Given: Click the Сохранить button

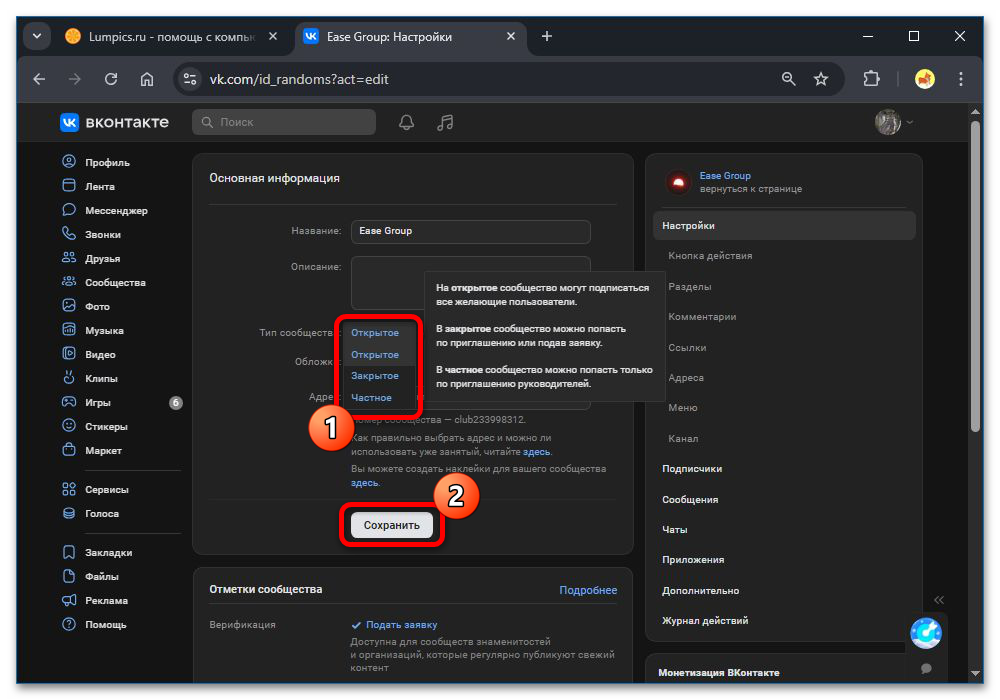Looking at the screenshot, I should pos(392,525).
